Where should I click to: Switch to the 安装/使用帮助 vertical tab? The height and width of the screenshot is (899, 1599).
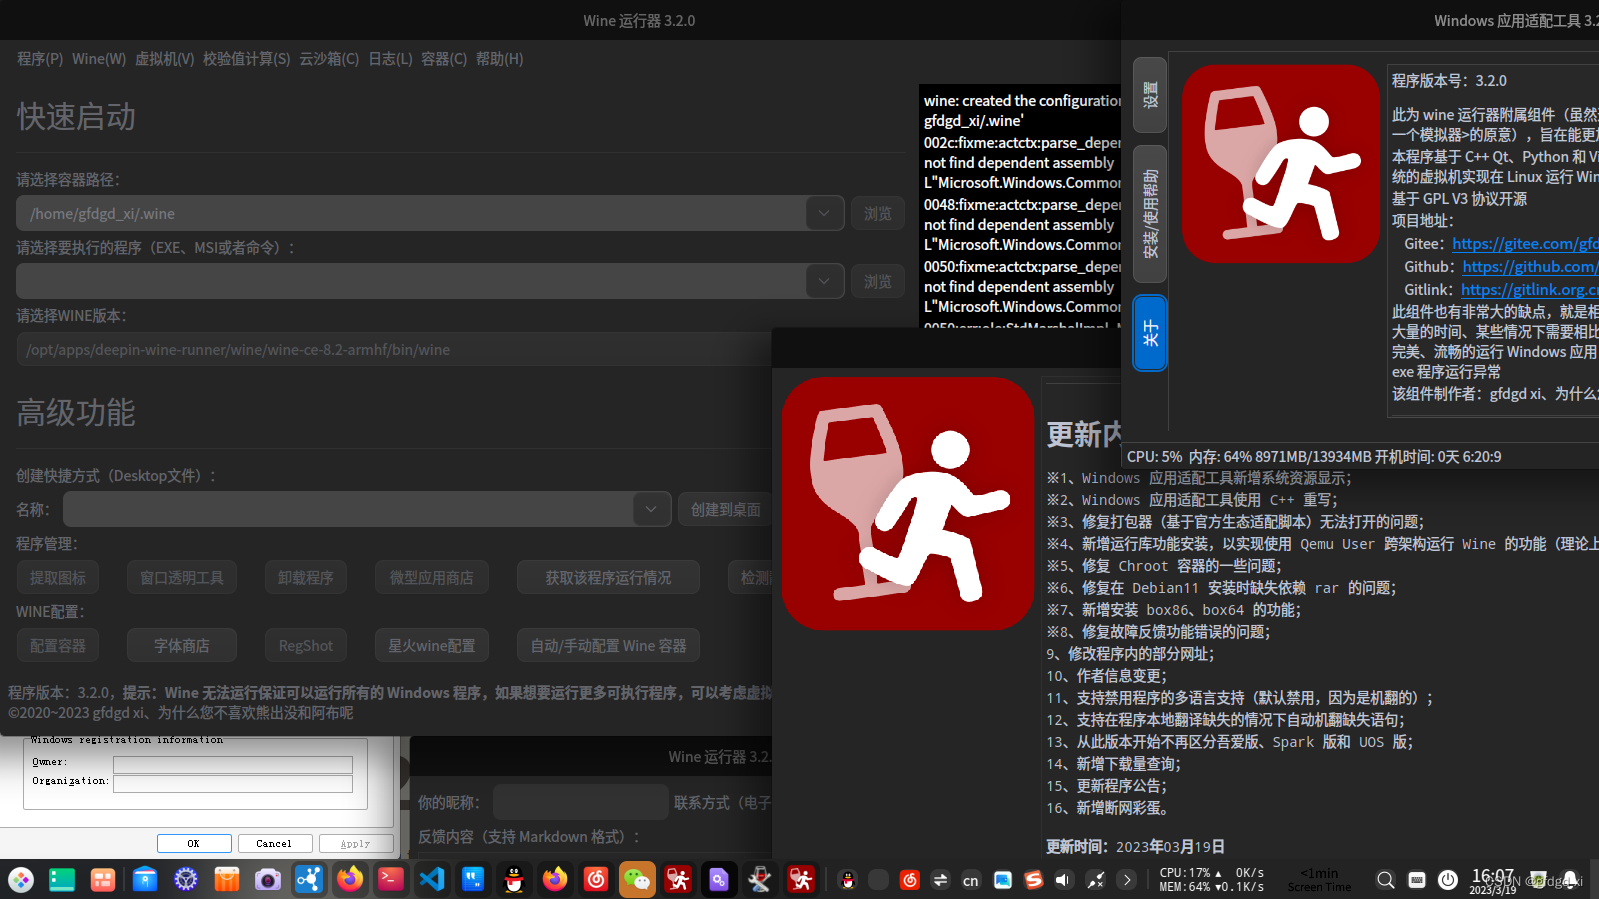[x=1150, y=213]
